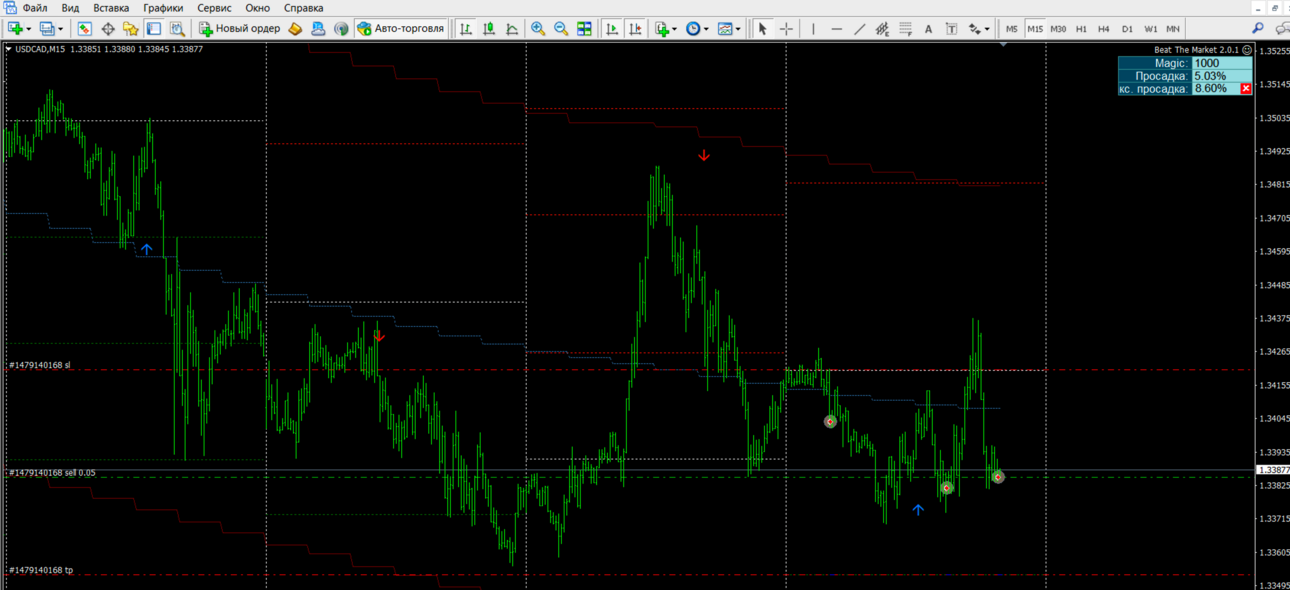Open the Вид menu
The height and width of the screenshot is (590, 1290).
(70, 8)
